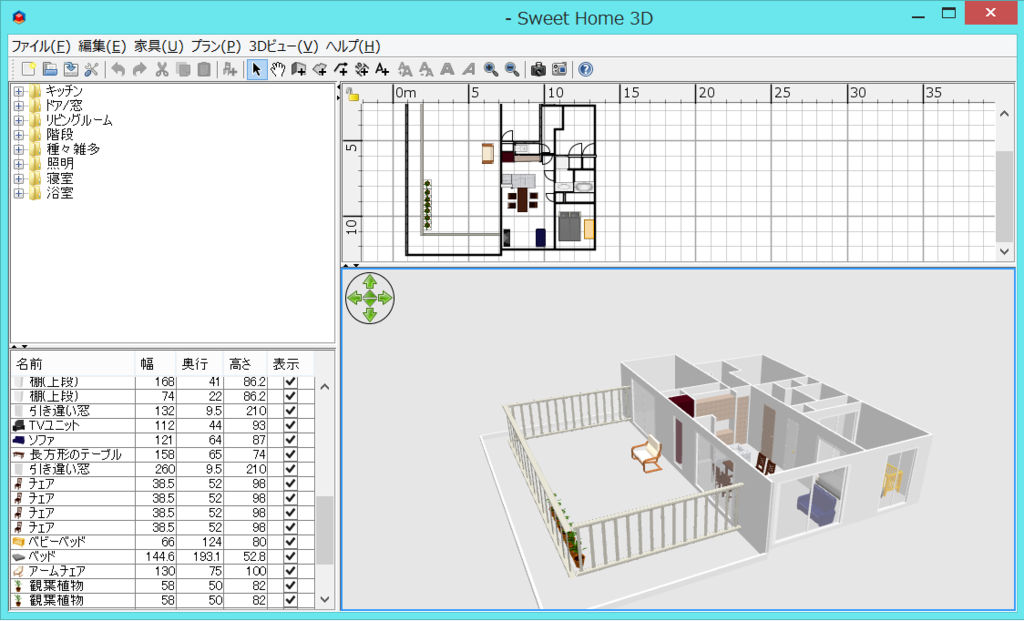Decrease the text size icon
Viewport: 1024px width, 621px height.
pyautogui.click(x=426, y=69)
